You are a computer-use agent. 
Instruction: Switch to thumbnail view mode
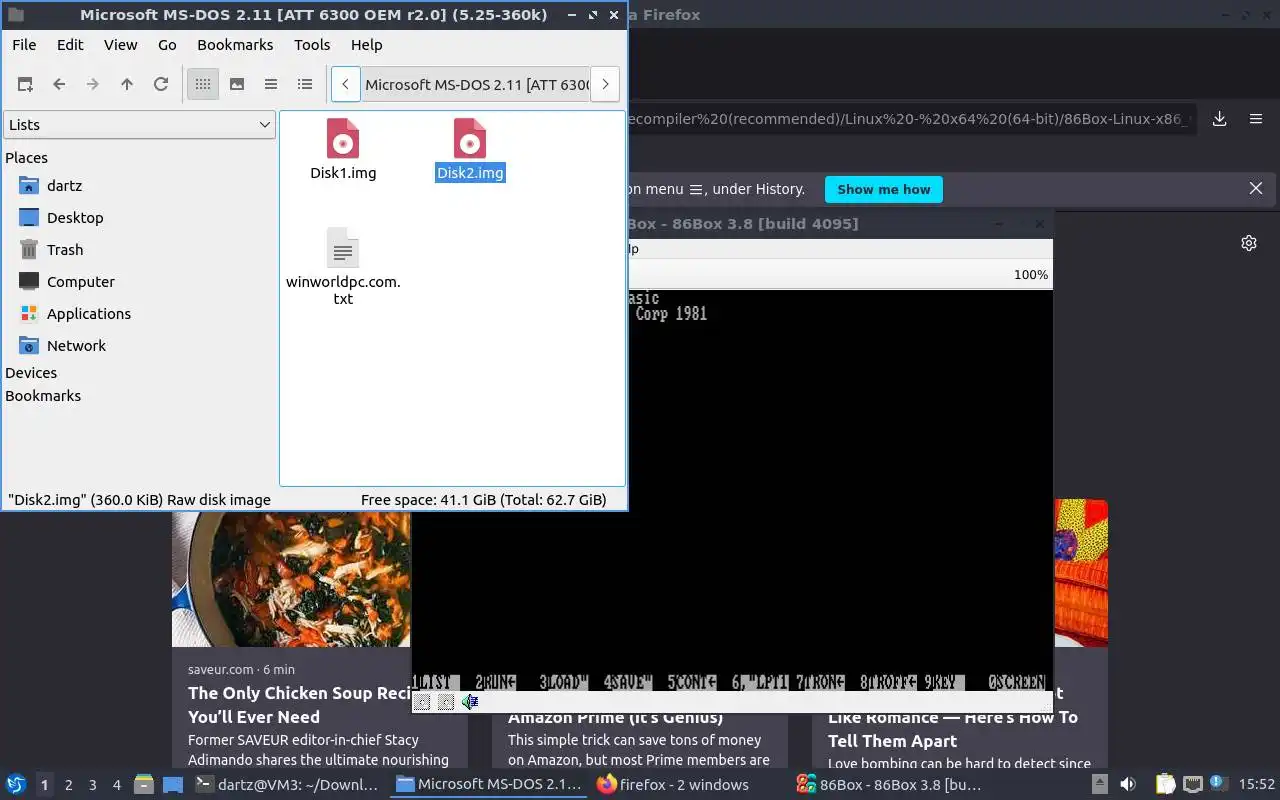(x=237, y=85)
